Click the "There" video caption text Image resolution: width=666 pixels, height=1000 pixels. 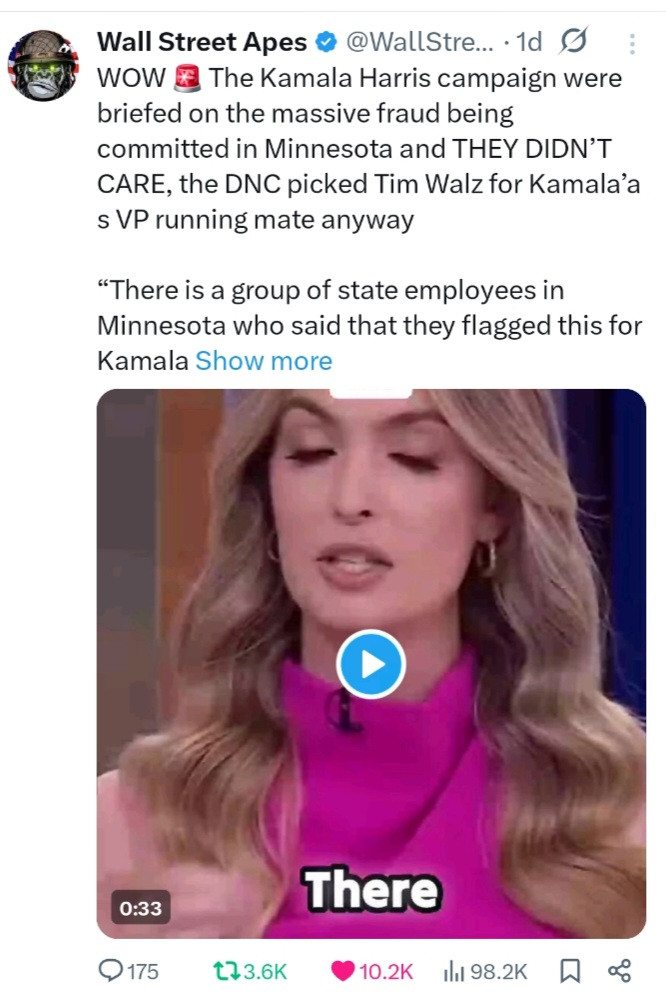pyautogui.click(x=370, y=889)
